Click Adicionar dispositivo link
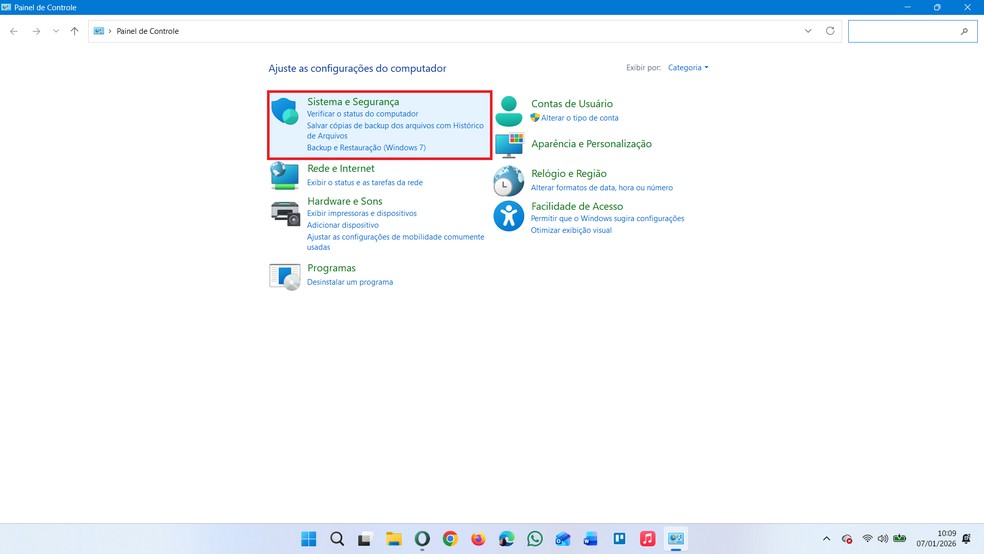The image size is (984, 554). click(343, 225)
